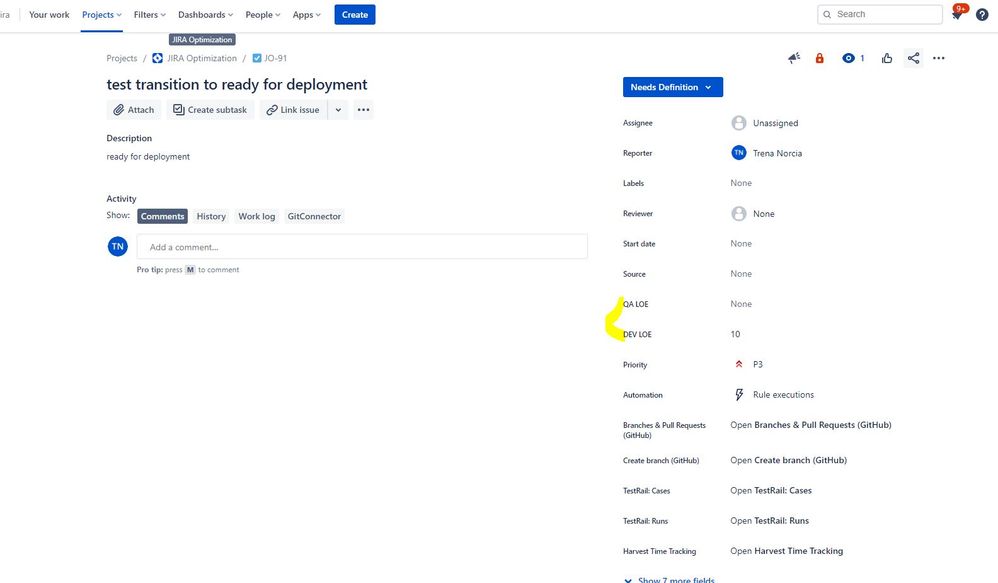The image size is (998, 583).
Task: Open the Projects menu
Action: tap(102, 15)
